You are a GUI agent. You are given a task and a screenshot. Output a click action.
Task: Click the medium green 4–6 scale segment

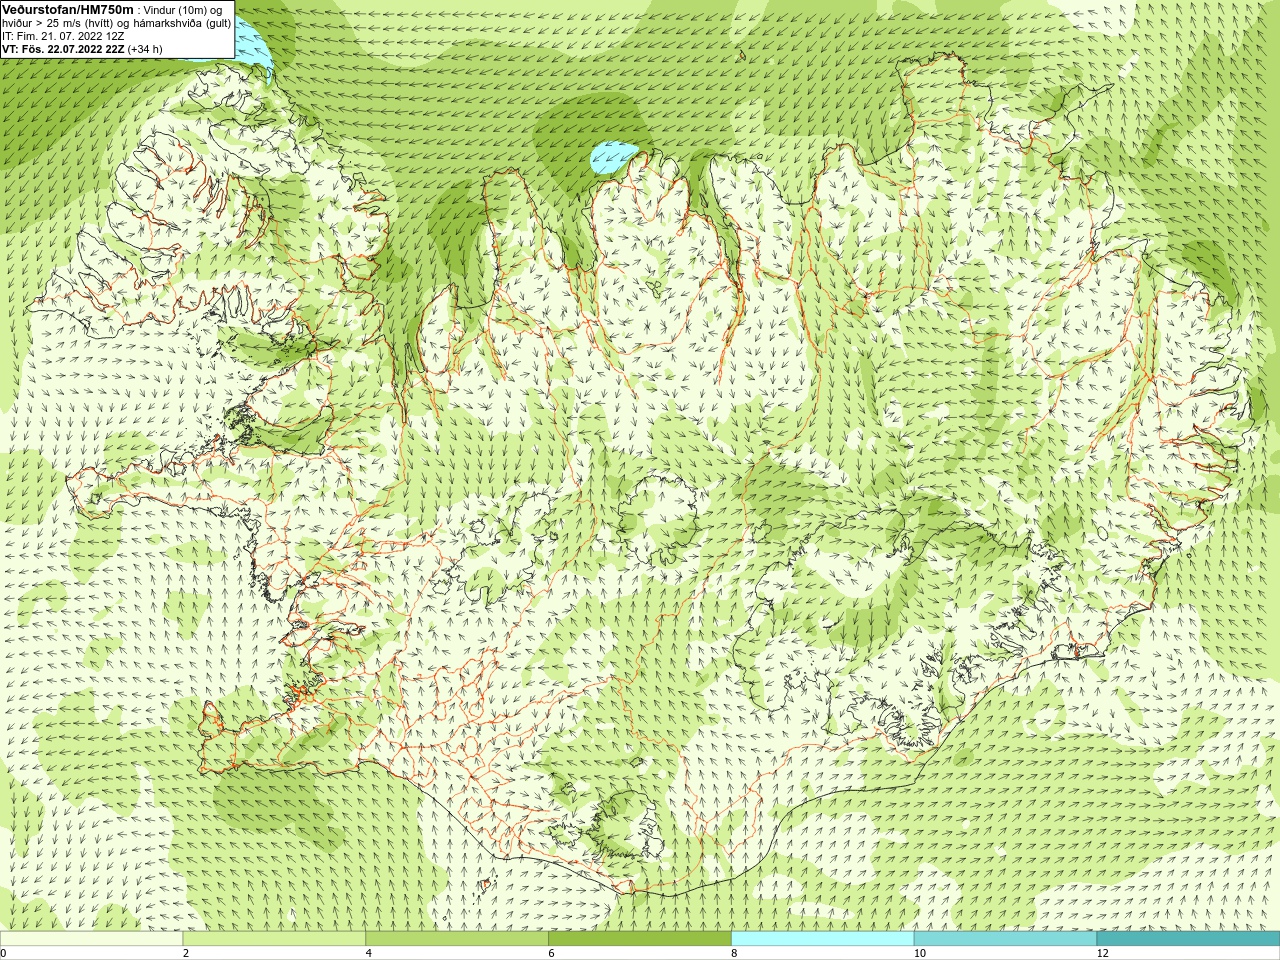point(457,939)
